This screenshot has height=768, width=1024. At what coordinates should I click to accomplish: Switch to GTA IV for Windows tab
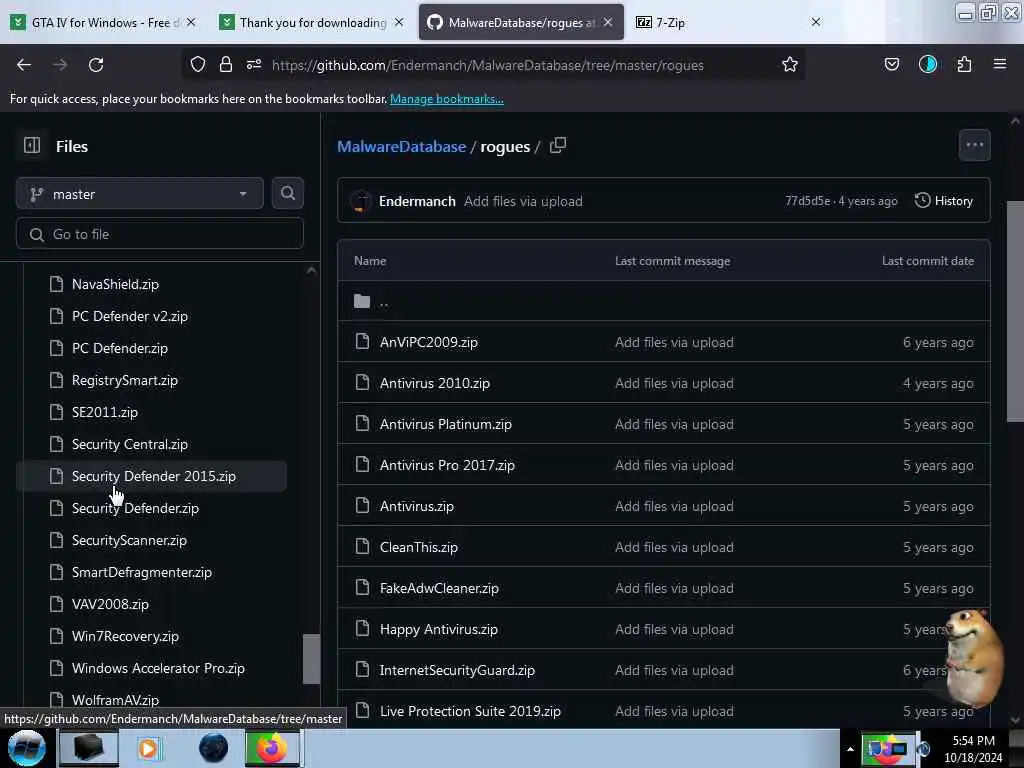[x=104, y=23]
